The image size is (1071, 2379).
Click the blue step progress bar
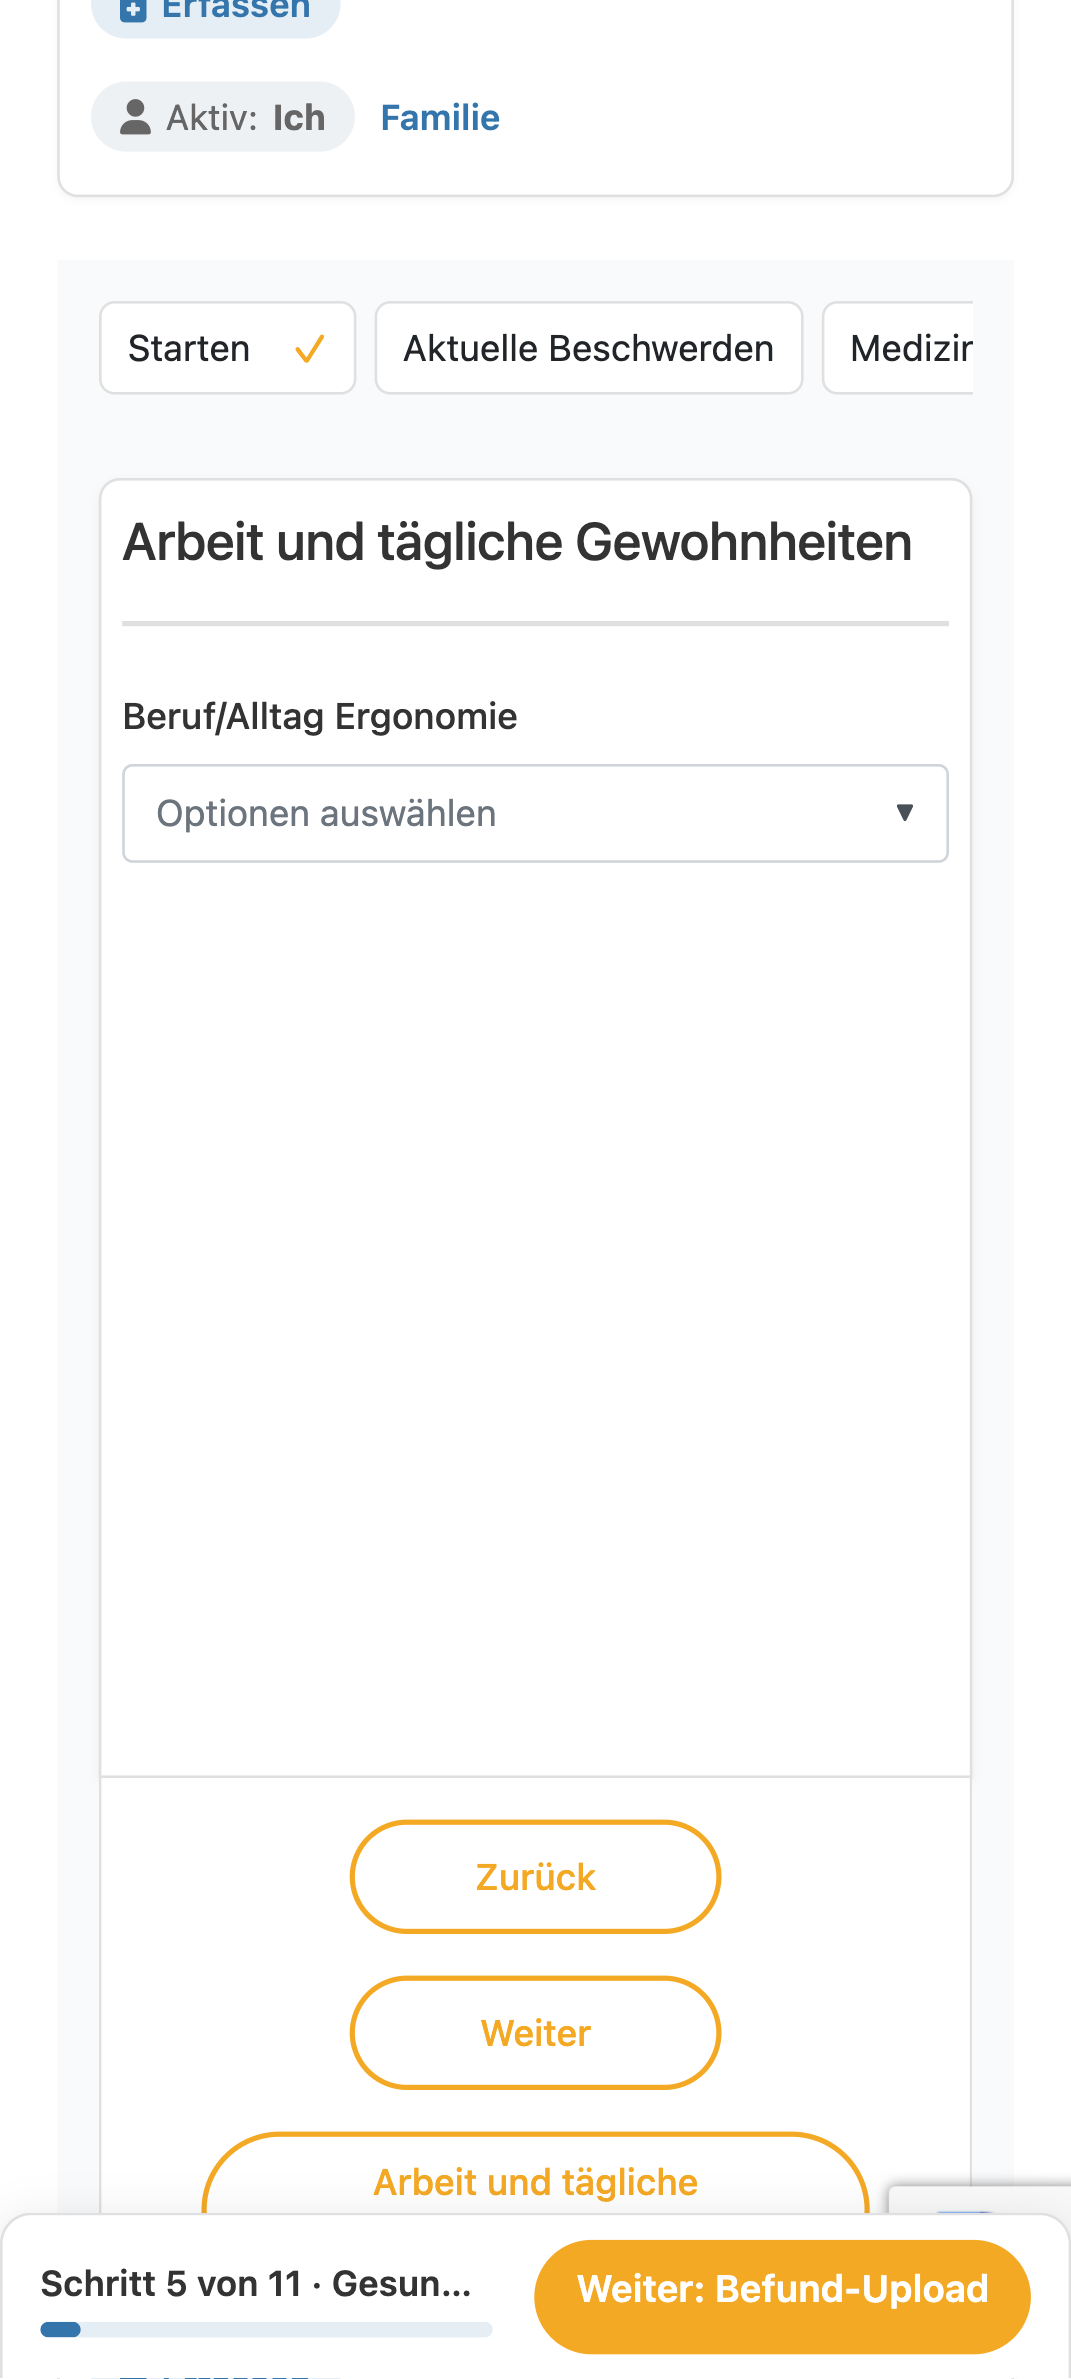pos(267,2330)
